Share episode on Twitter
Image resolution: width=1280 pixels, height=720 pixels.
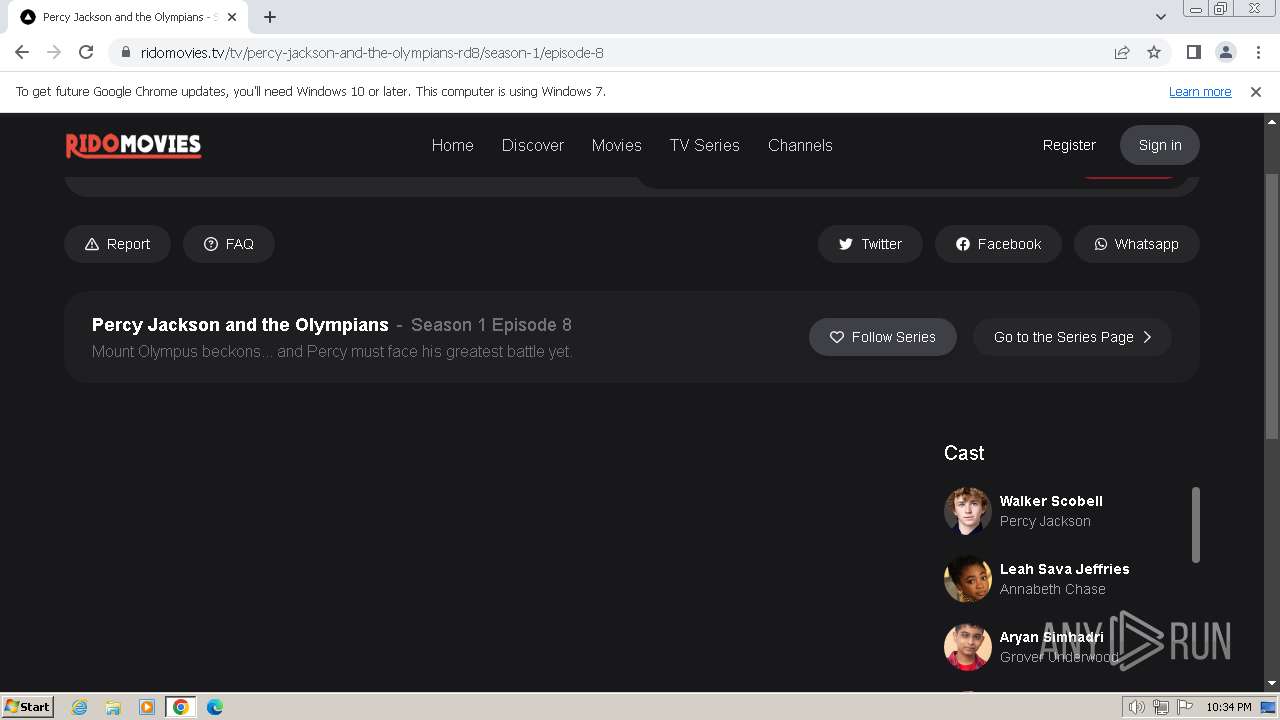pos(870,244)
